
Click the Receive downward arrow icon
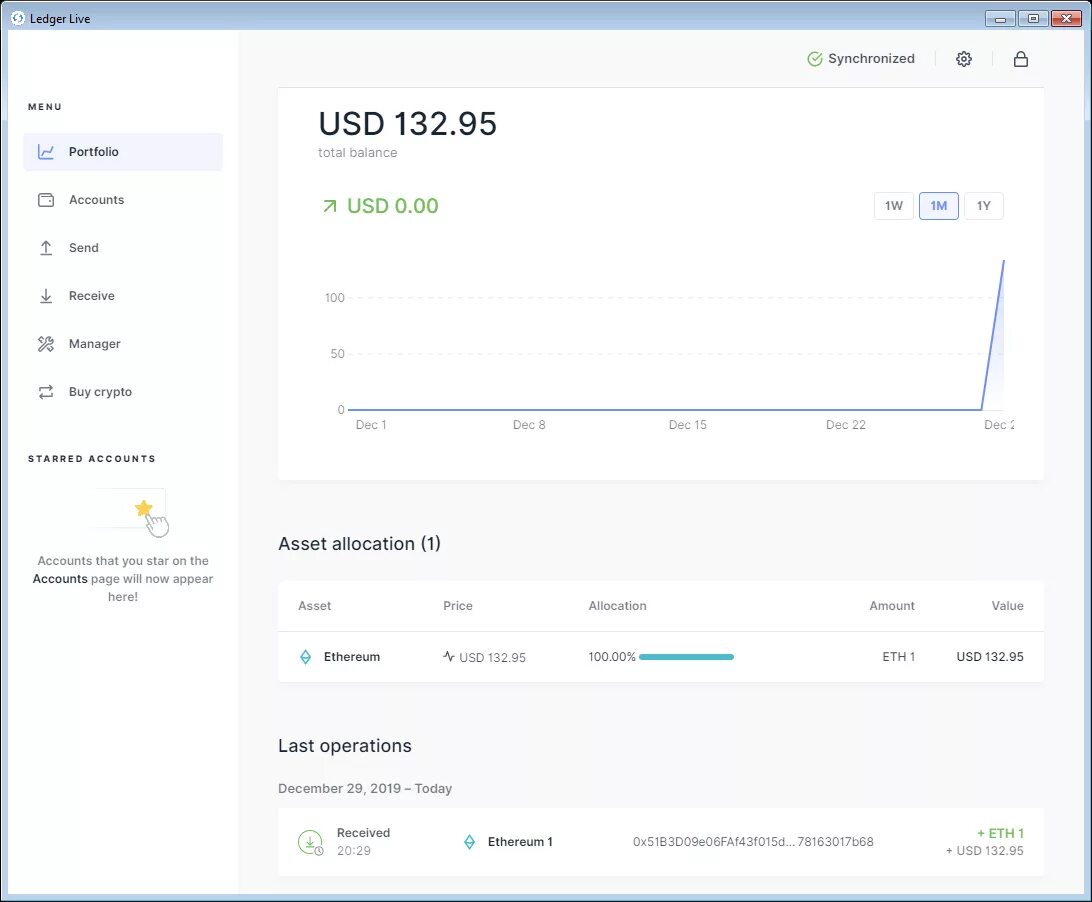46,296
